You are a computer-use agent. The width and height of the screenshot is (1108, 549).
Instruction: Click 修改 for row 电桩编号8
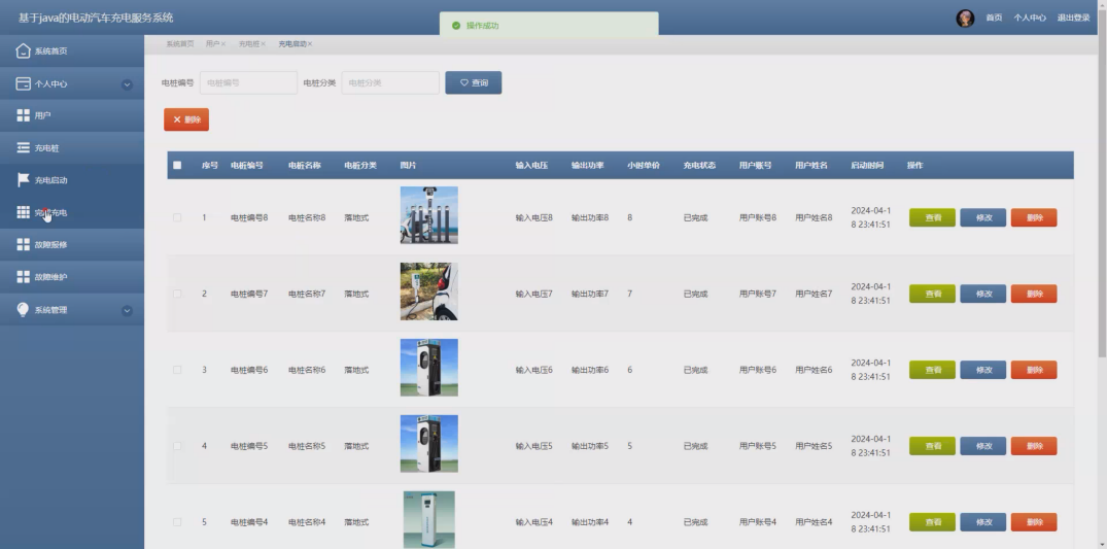[x=983, y=218]
